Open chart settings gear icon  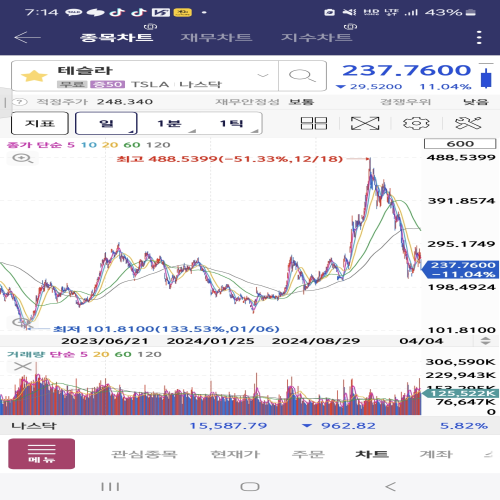click(x=416, y=123)
